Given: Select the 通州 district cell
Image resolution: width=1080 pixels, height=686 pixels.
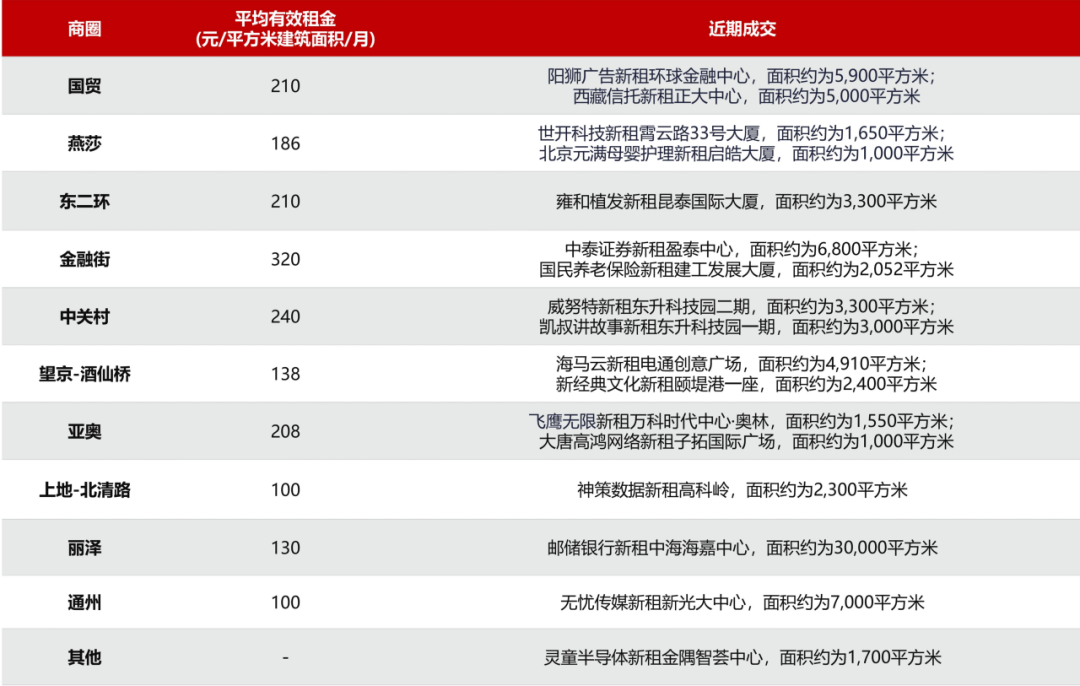Looking at the screenshot, I should coord(85,602).
